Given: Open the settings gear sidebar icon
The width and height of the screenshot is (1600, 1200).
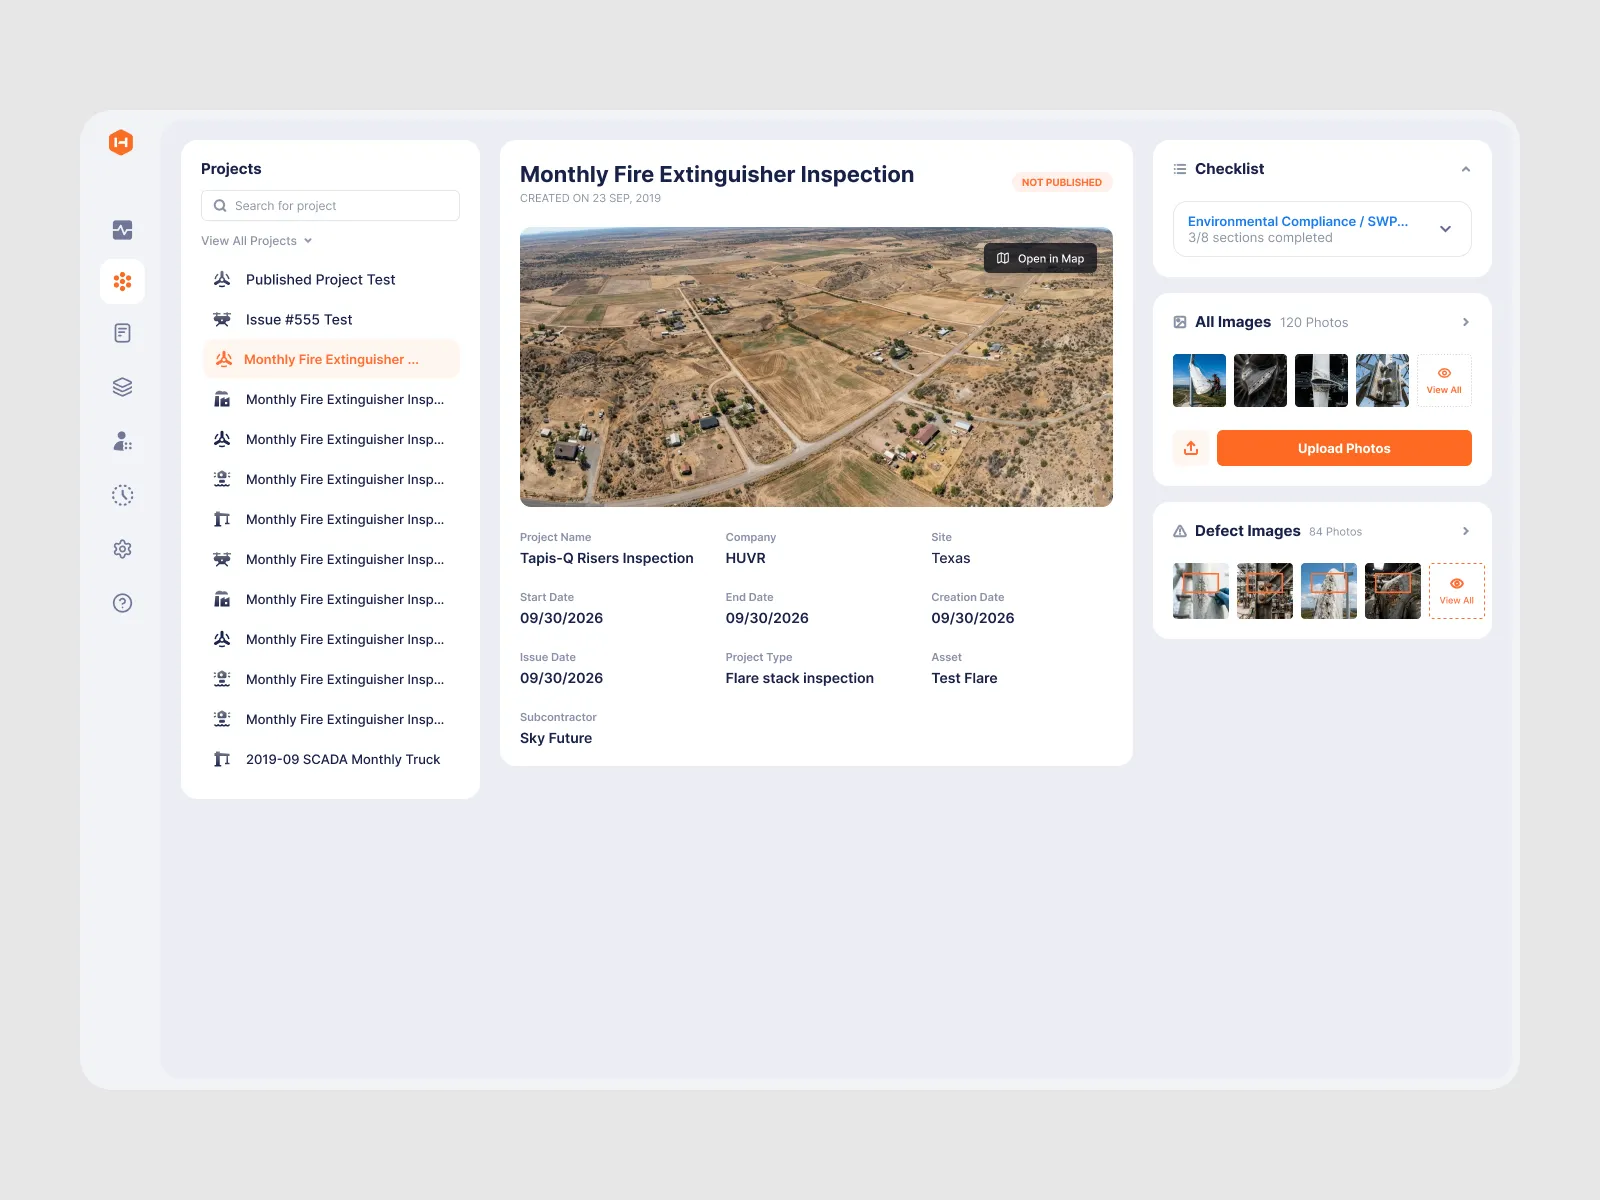Looking at the screenshot, I should tap(122, 549).
